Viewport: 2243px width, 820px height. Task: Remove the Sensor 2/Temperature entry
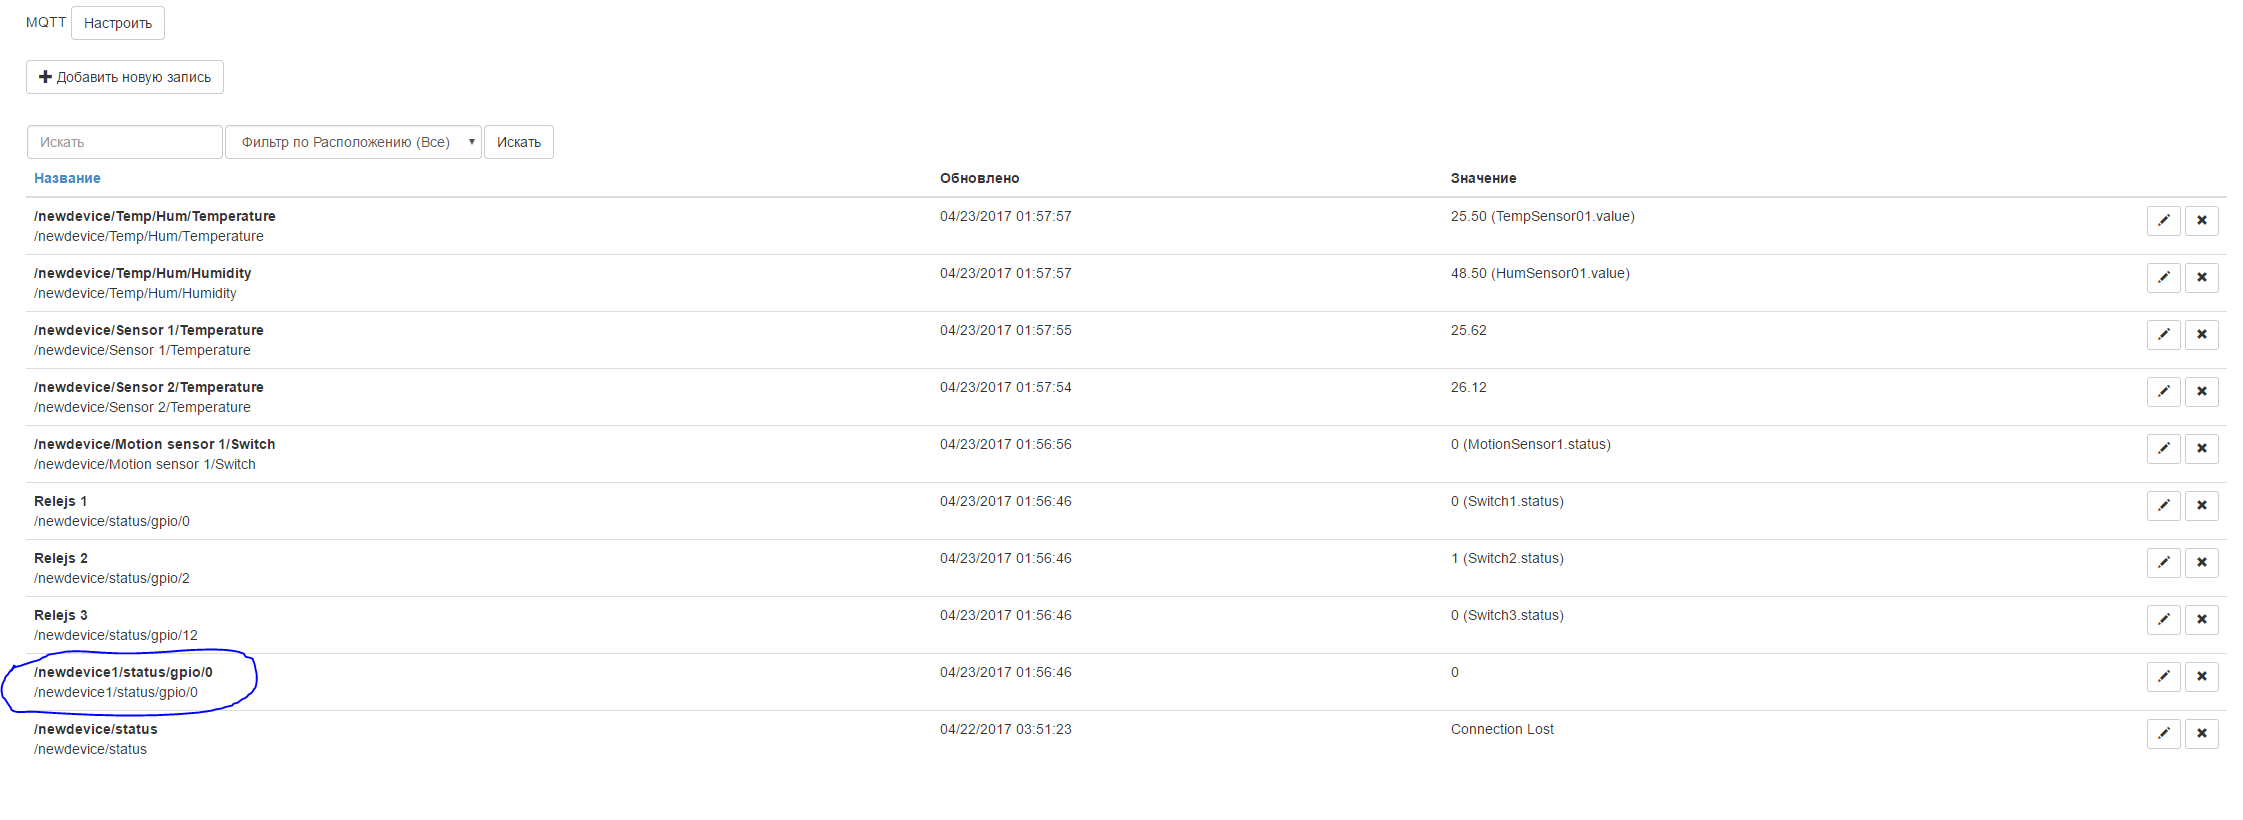click(2201, 392)
